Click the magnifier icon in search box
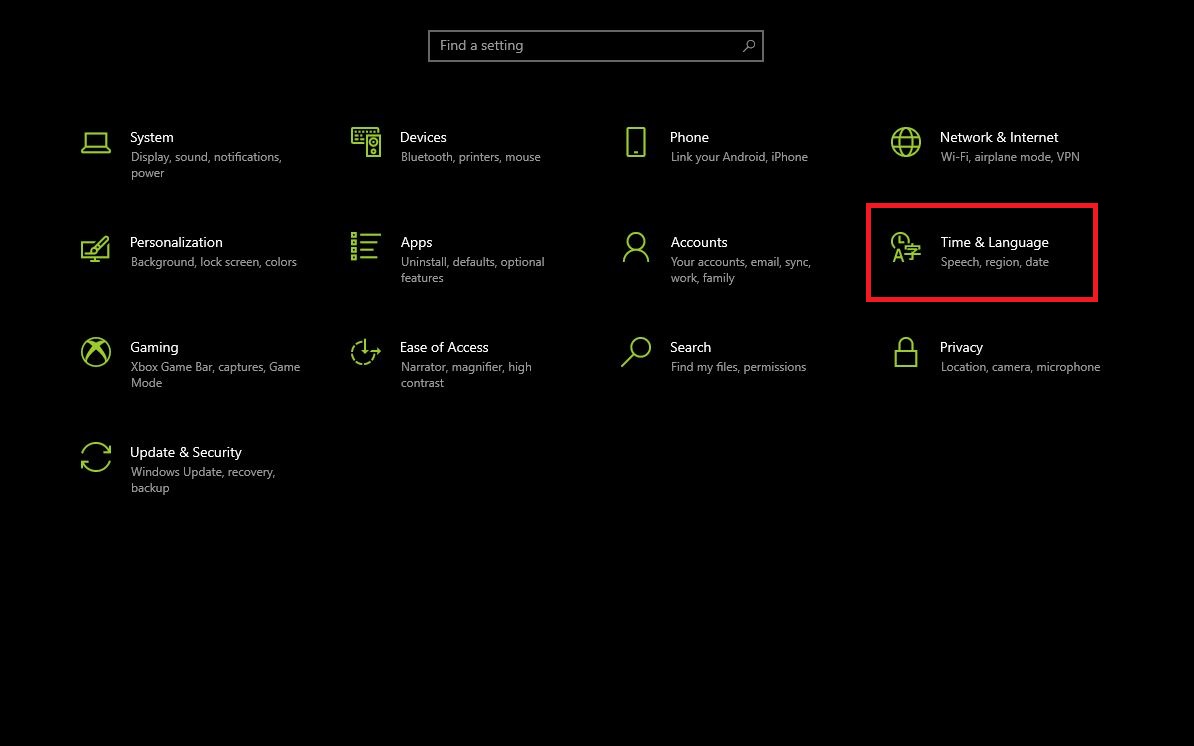The height and width of the screenshot is (746, 1194). click(x=749, y=46)
